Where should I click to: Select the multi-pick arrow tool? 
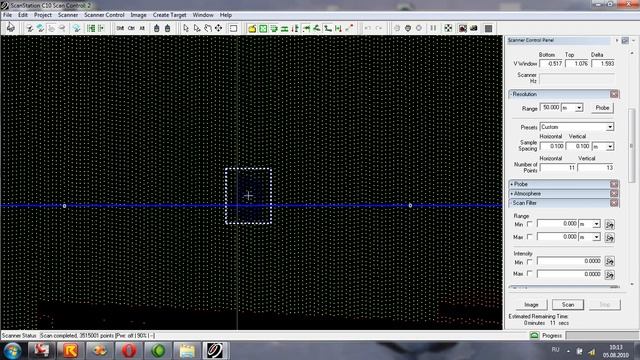click(197, 28)
